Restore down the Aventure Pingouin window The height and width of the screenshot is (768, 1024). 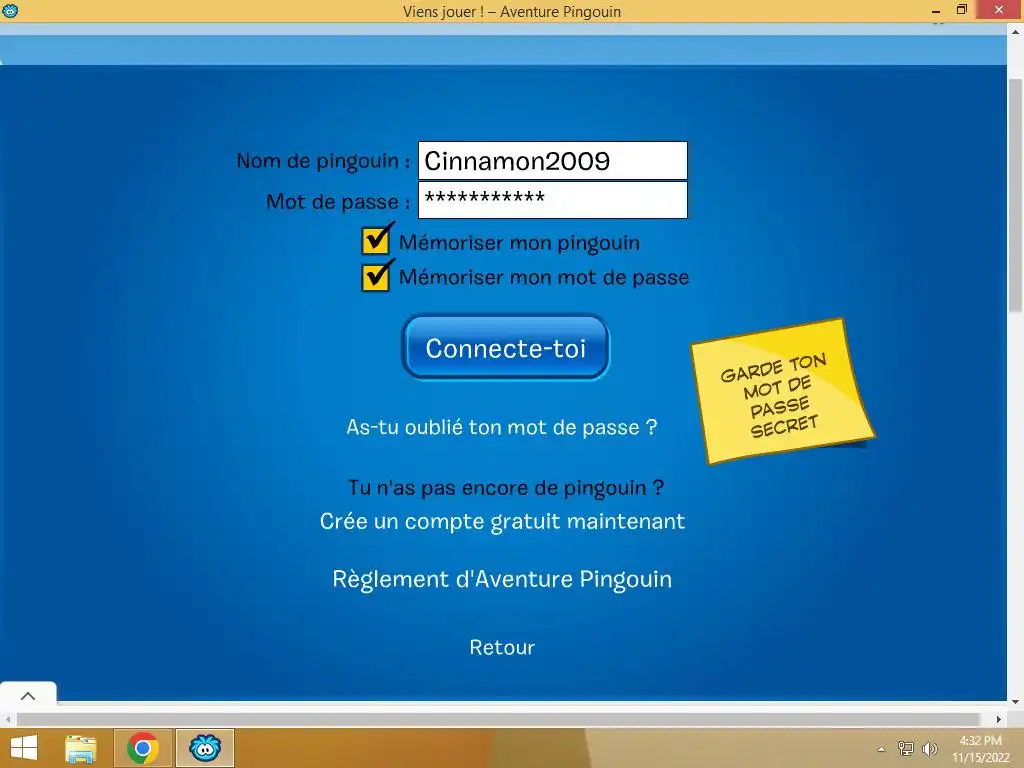[961, 10]
